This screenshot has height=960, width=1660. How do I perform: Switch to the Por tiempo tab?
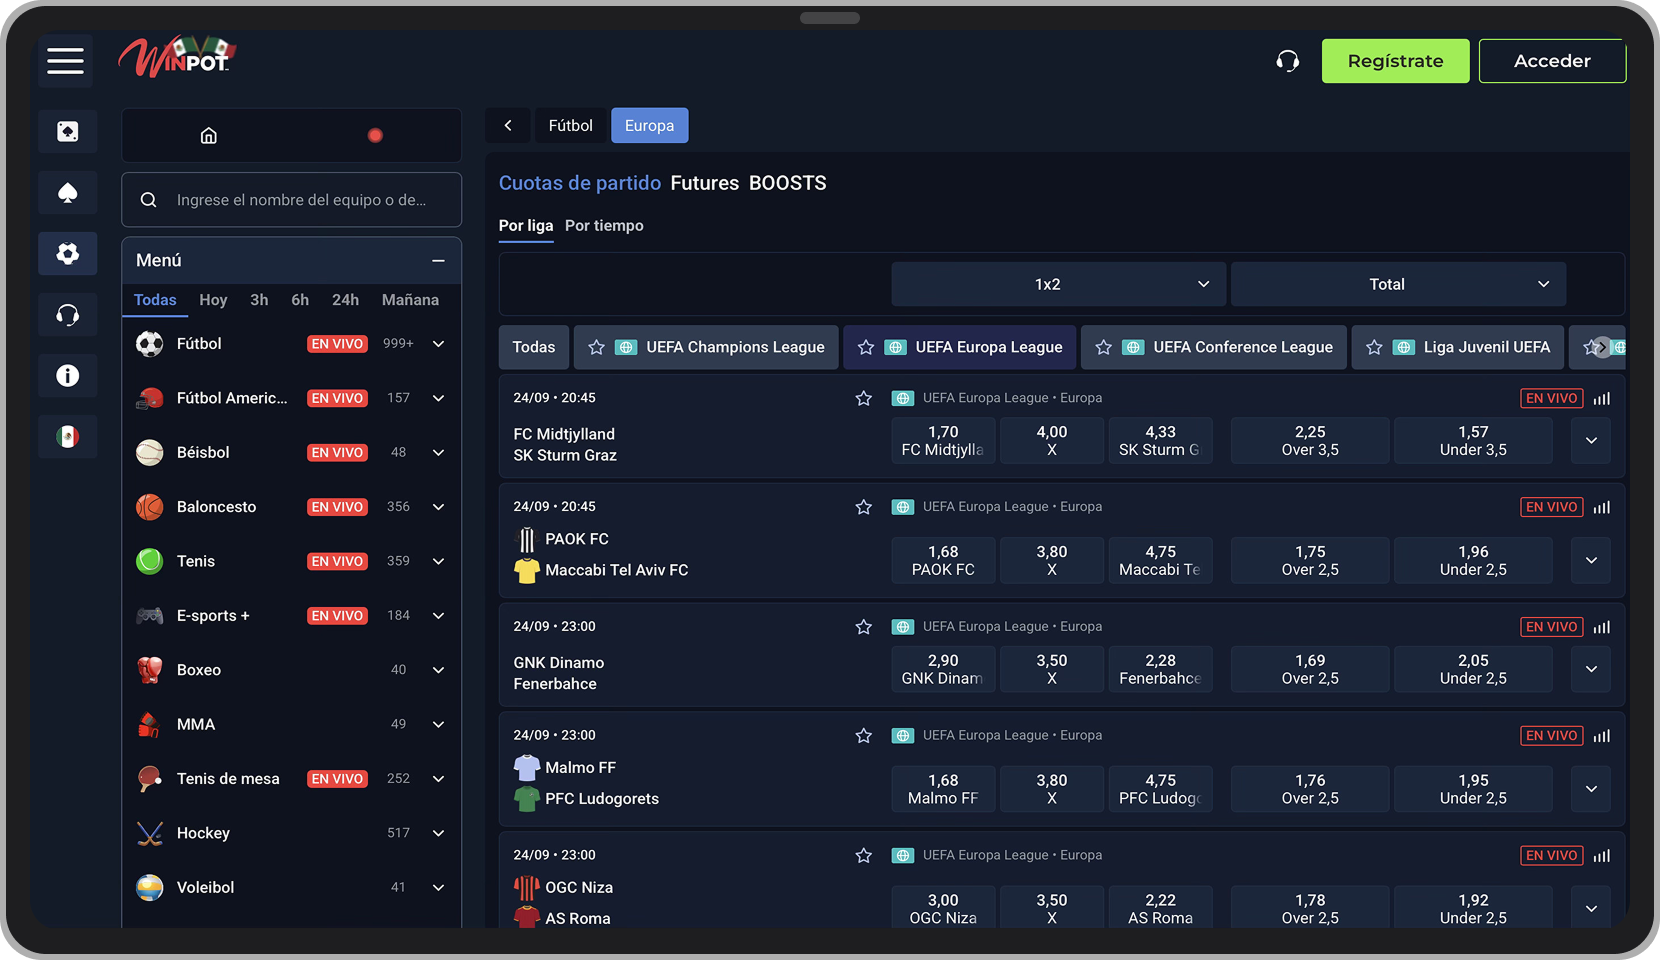(x=604, y=226)
